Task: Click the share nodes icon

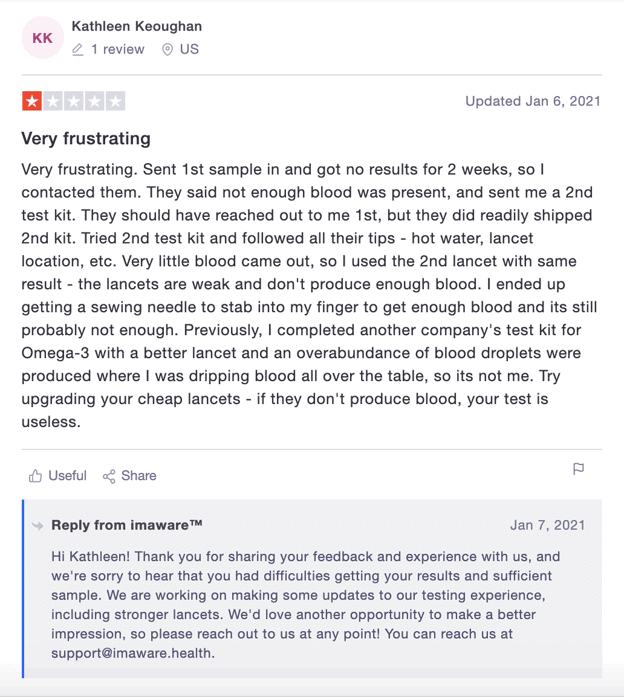Action: click(109, 476)
